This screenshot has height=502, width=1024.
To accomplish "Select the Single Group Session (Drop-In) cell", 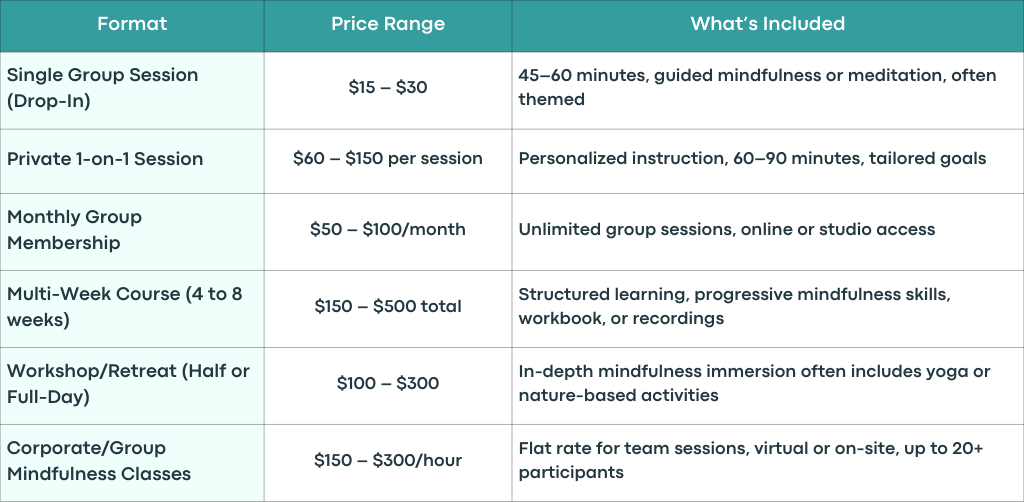I will pos(132,91).
